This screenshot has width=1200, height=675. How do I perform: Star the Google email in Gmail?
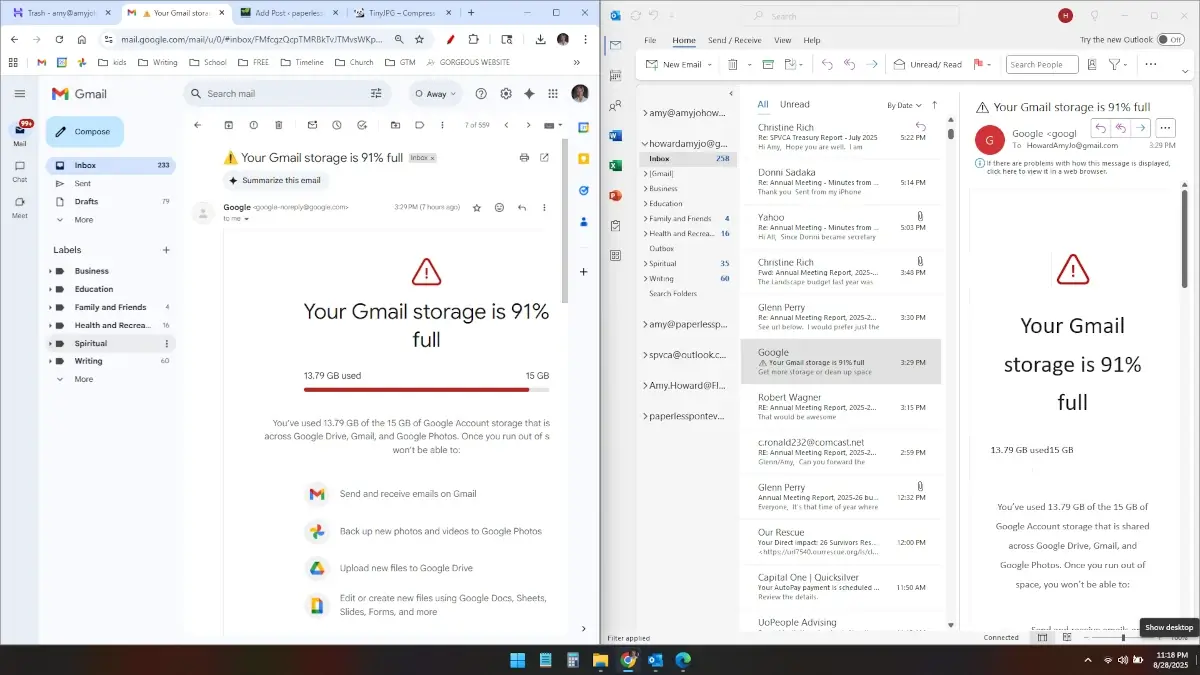(477, 208)
